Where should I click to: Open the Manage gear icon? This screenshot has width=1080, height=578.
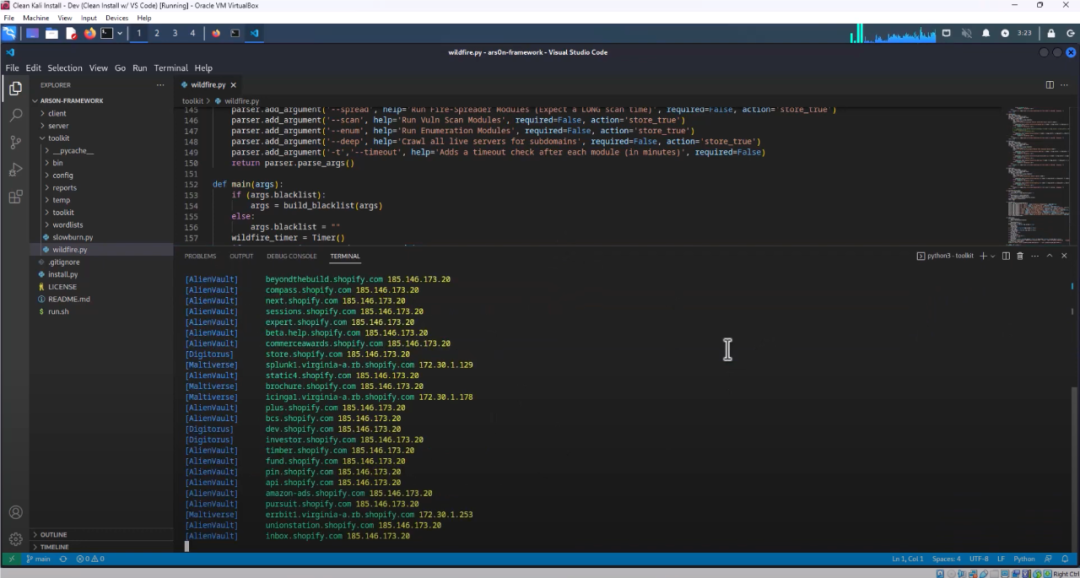pyautogui.click(x=15, y=539)
